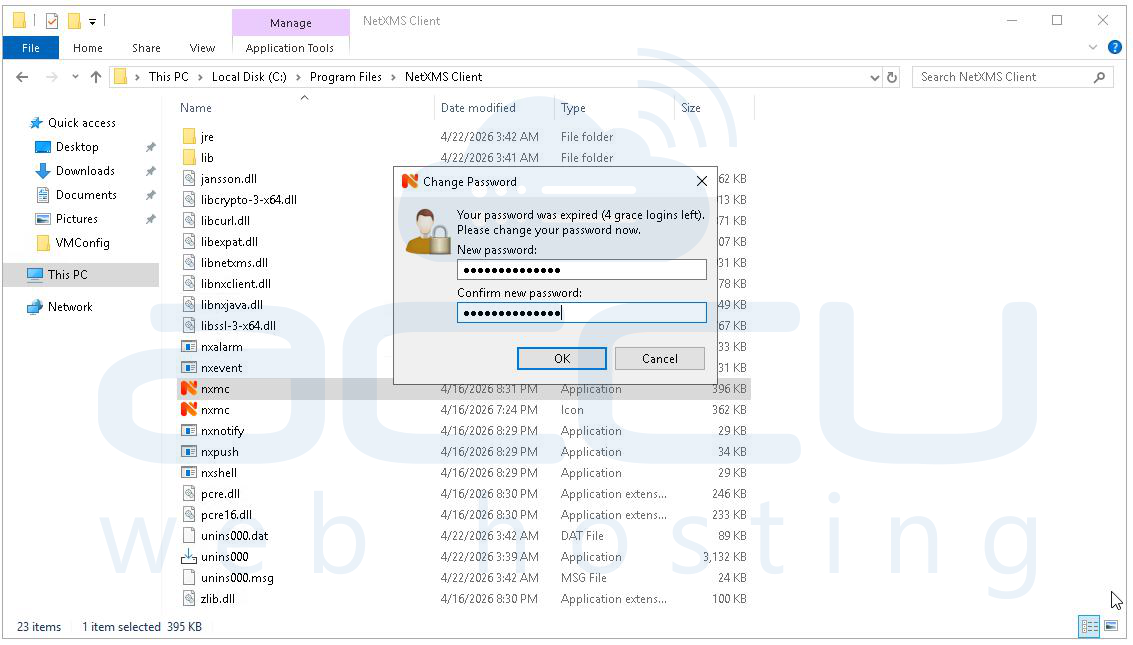The width and height of the screenshot is (1133, 645).
Task: Select the nxalarm application icon
Action: point(189,347)
